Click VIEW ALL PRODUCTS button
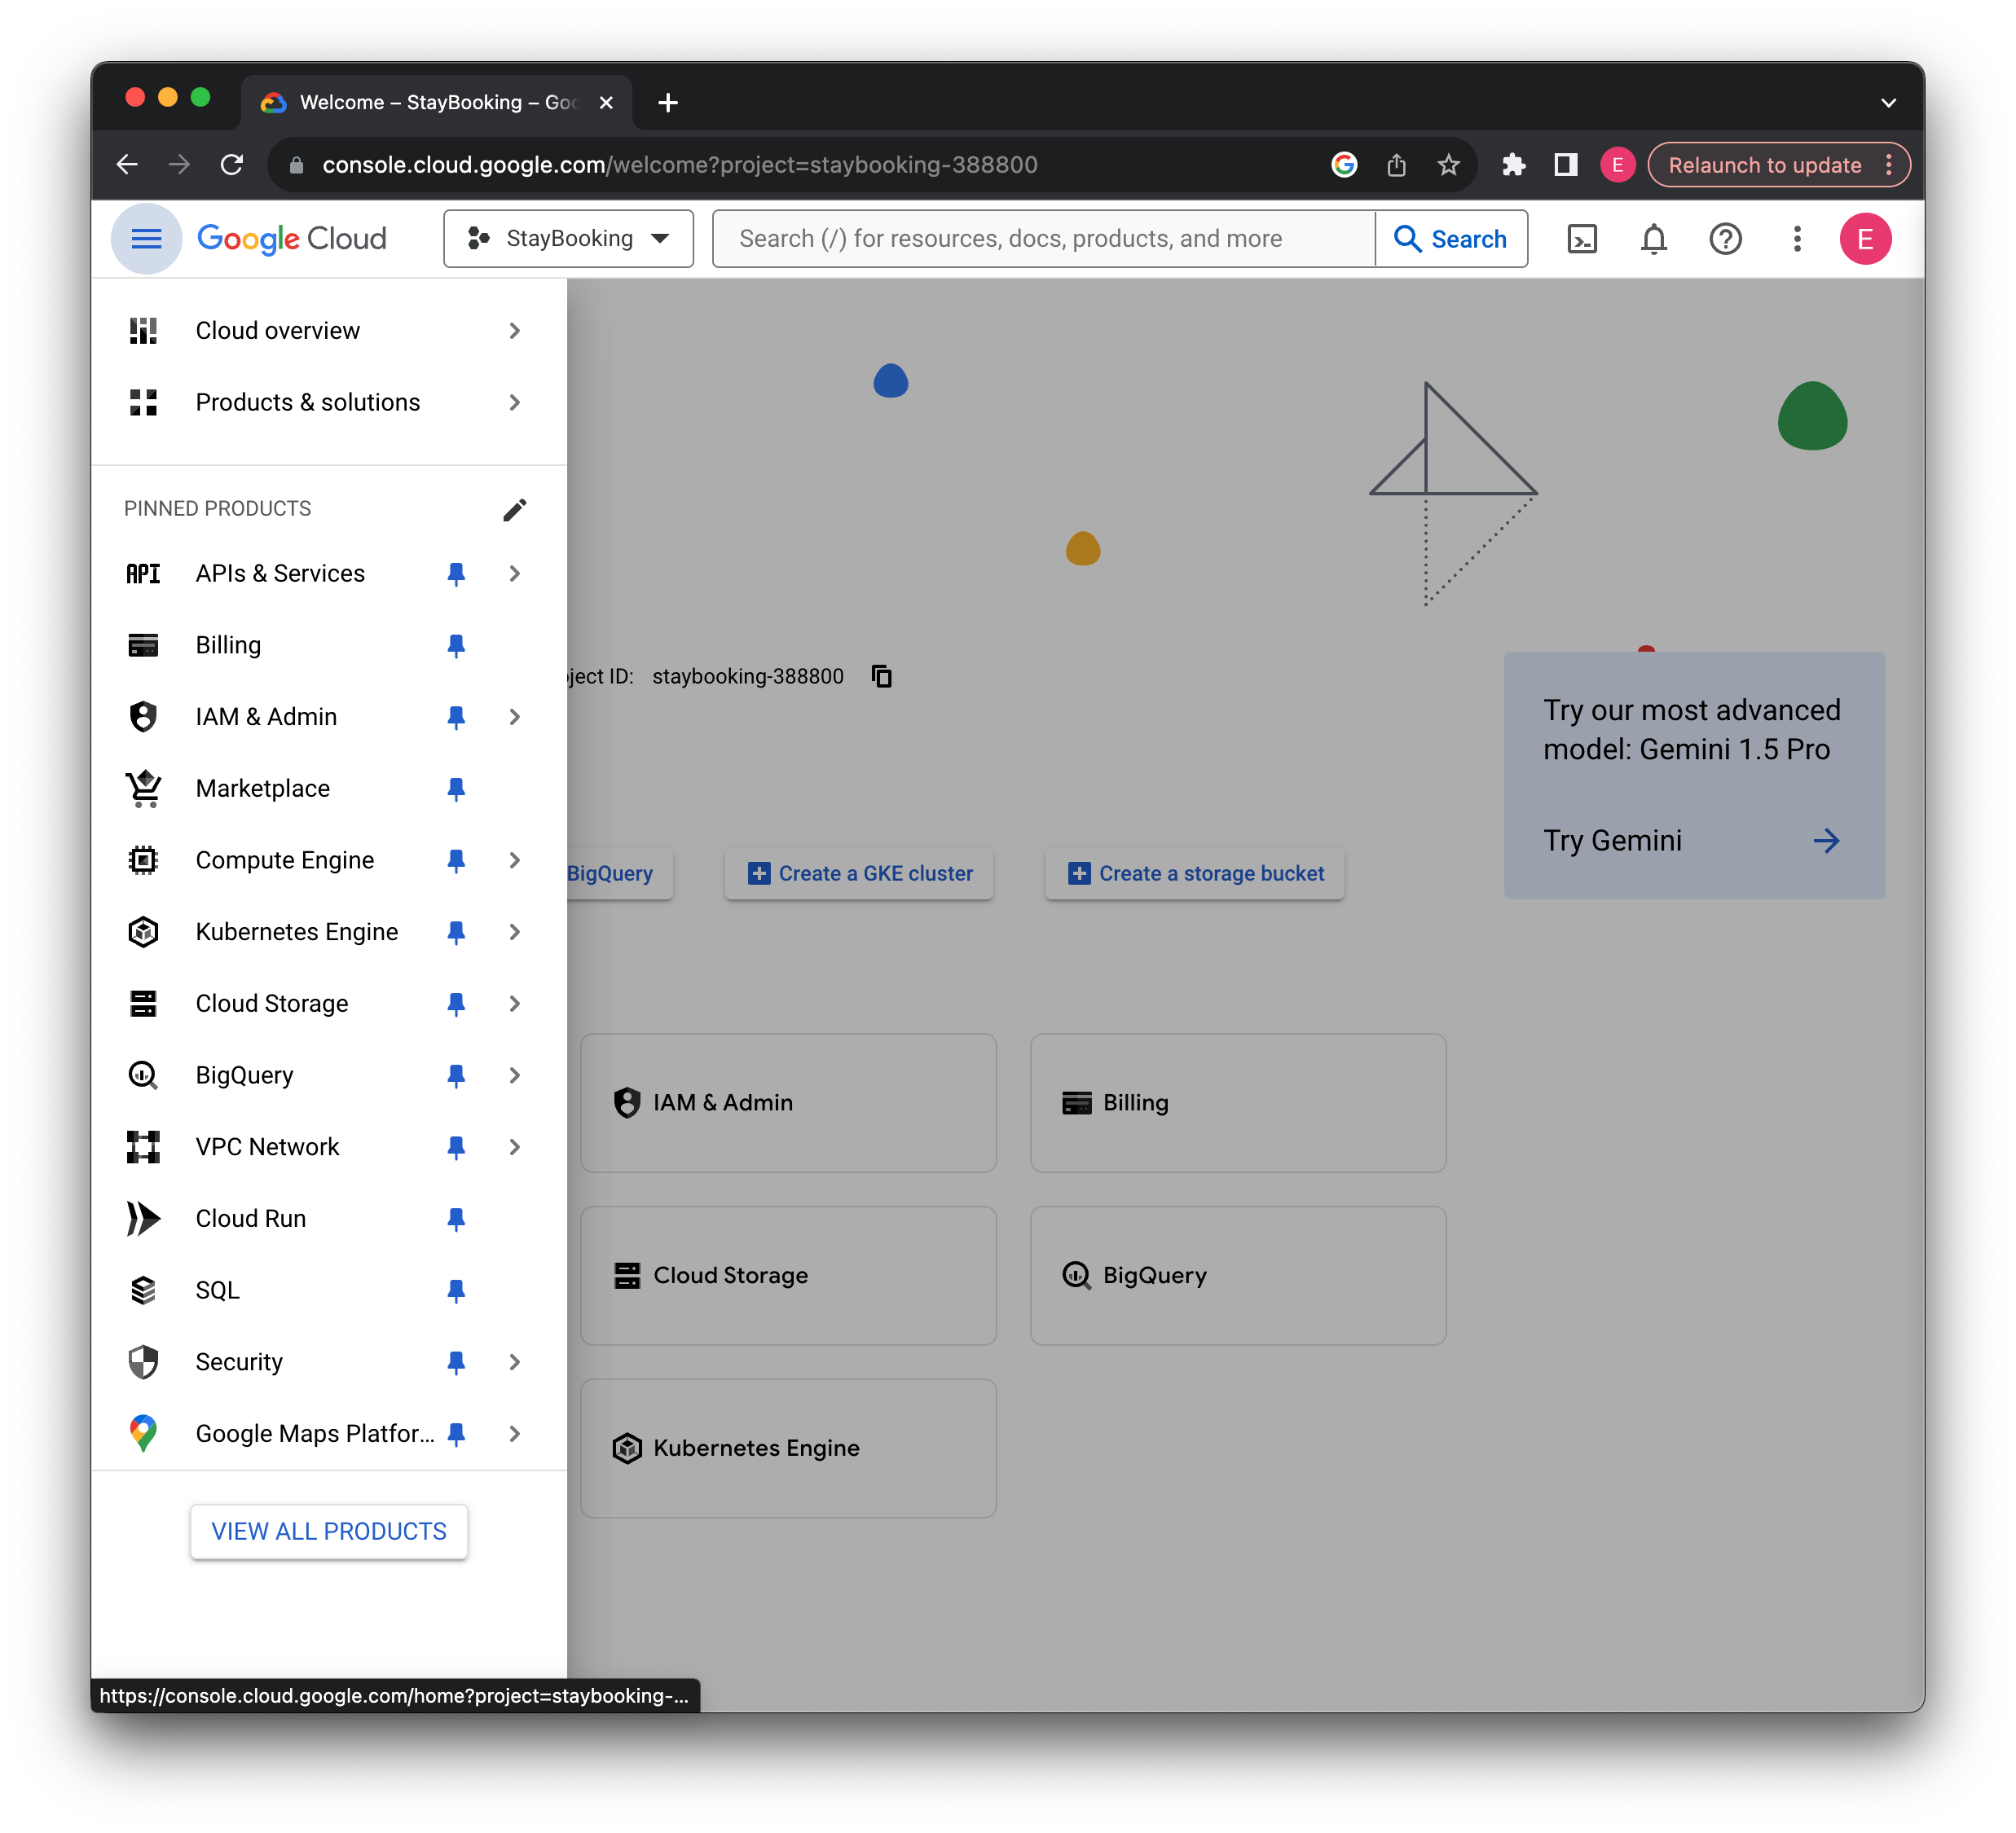Image resolution: width=2016 pixels, height=1833 pixels. (329, 1531)
